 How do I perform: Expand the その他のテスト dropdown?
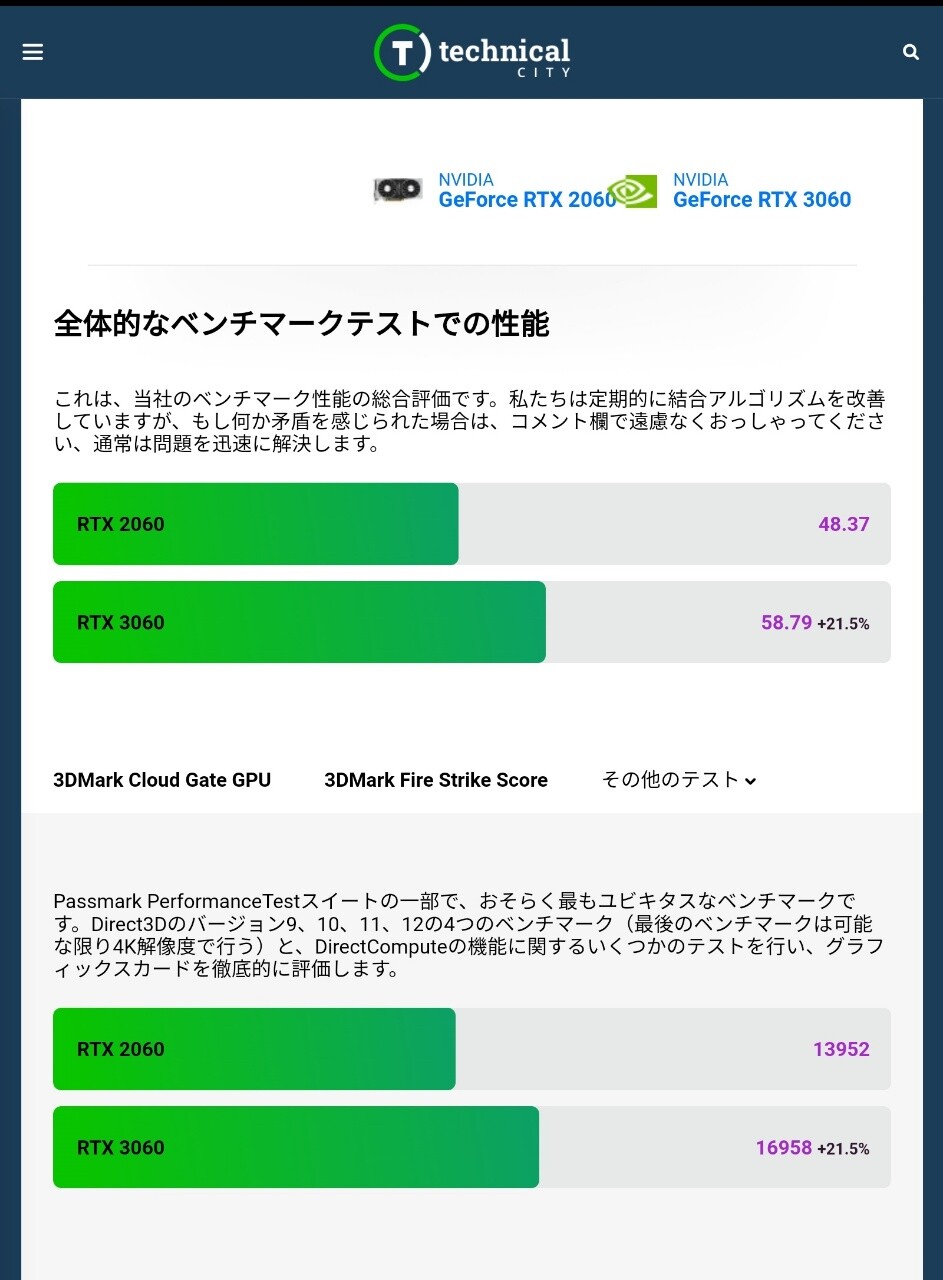(x=670, y=780)
